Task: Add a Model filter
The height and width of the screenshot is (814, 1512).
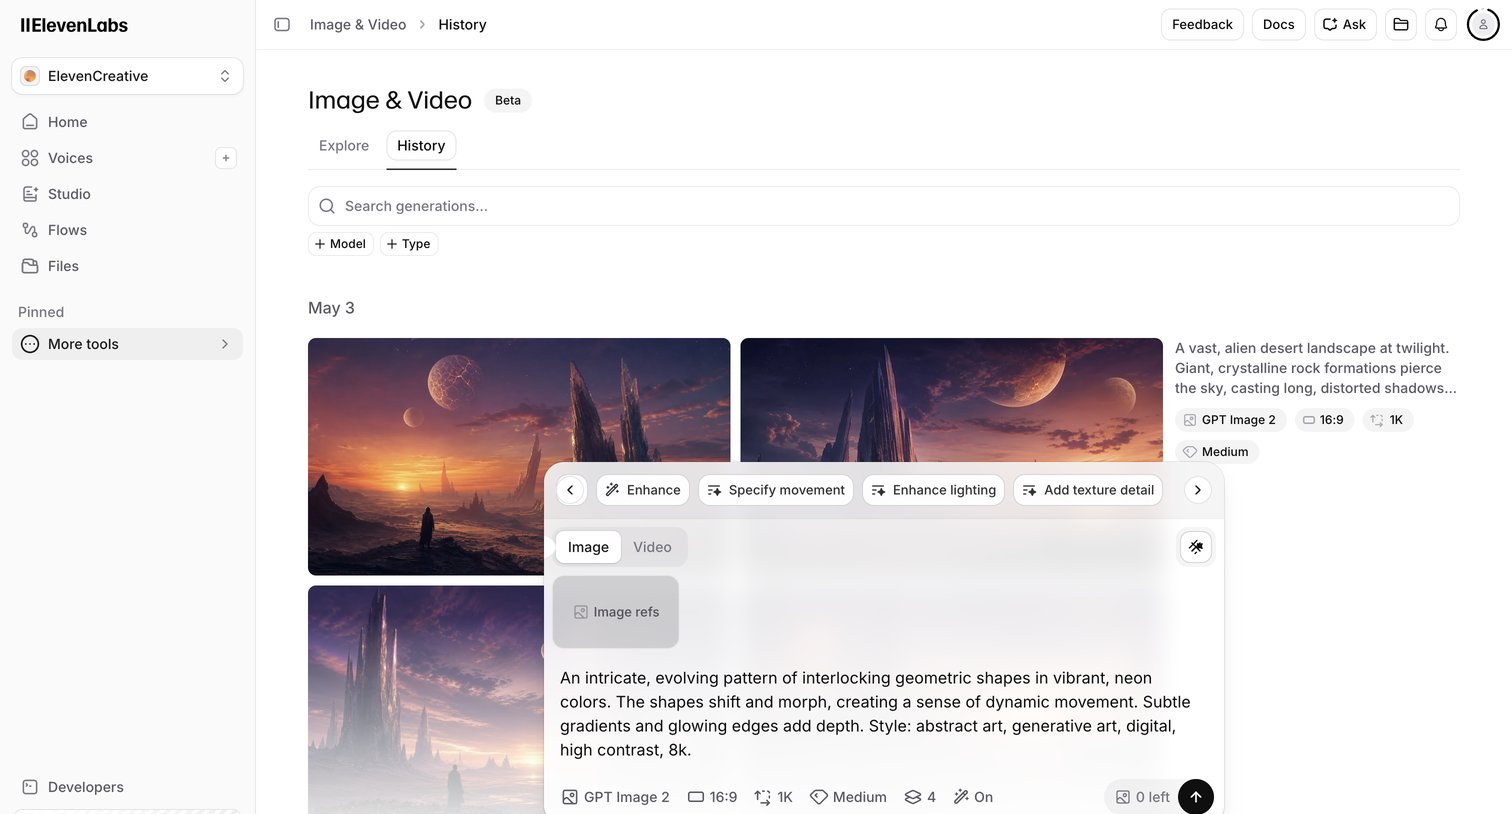Action: click(x=340, y=244)
